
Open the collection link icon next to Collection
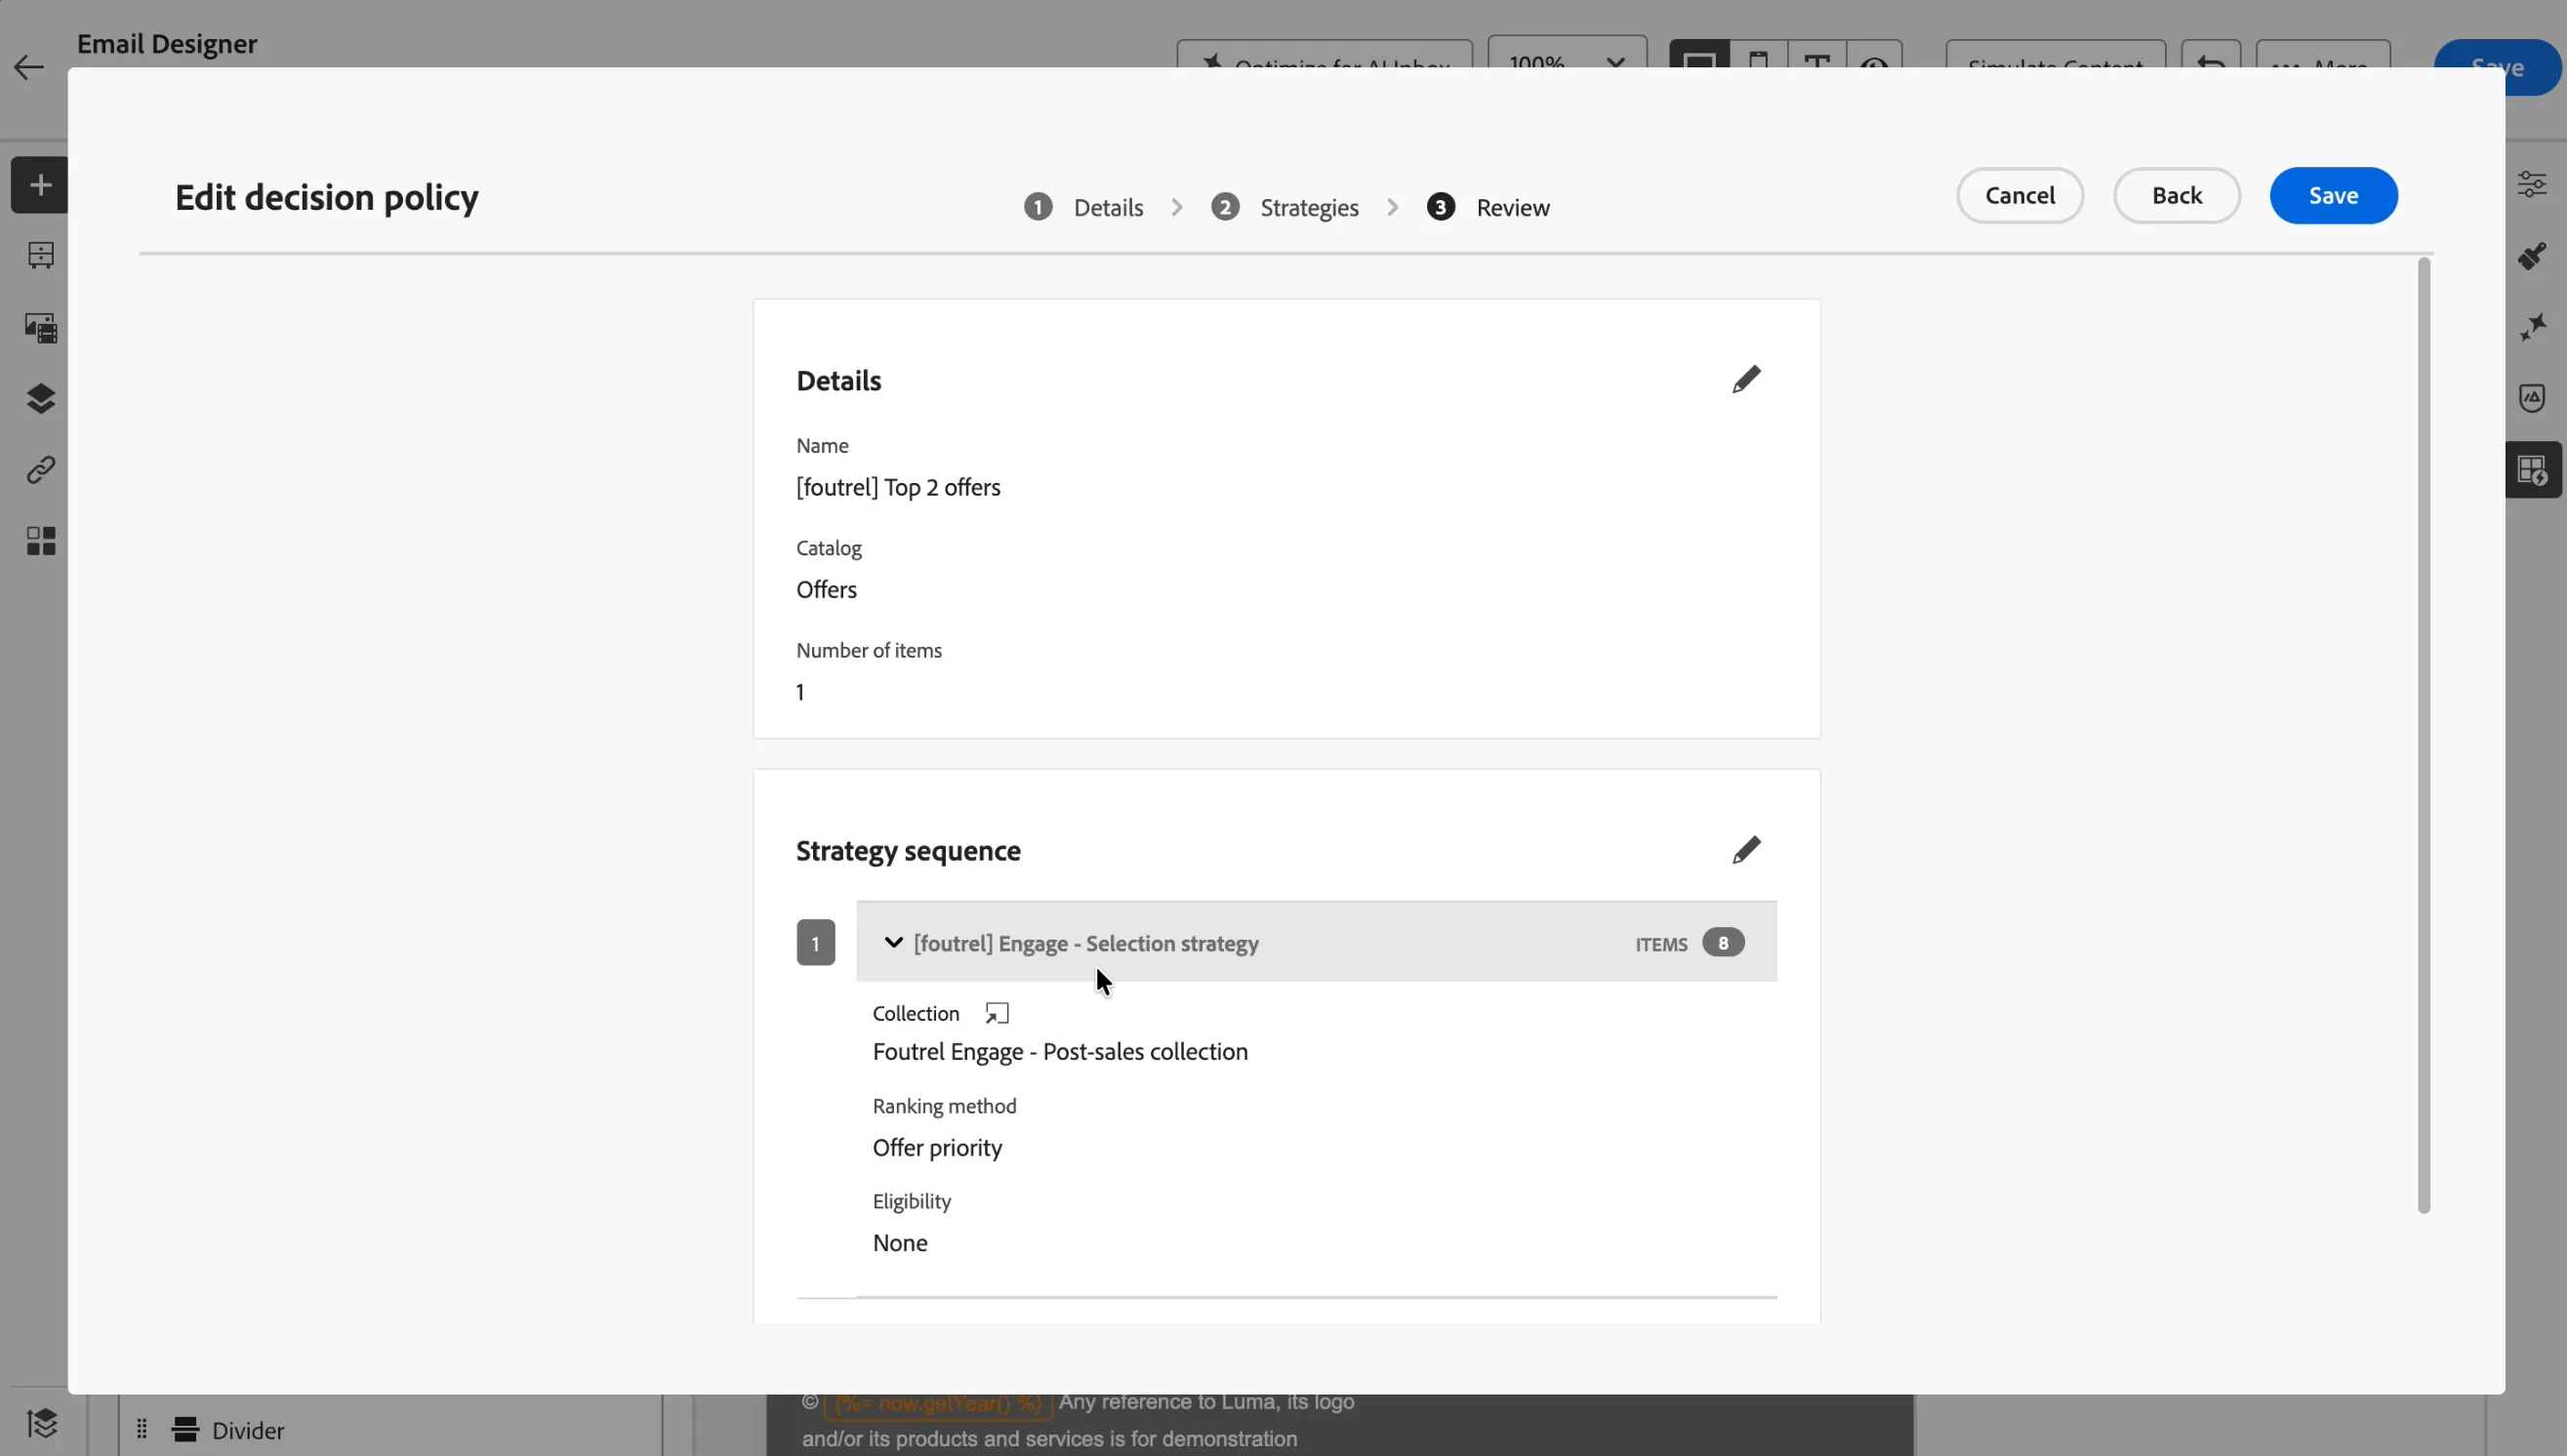[997, 1013]
